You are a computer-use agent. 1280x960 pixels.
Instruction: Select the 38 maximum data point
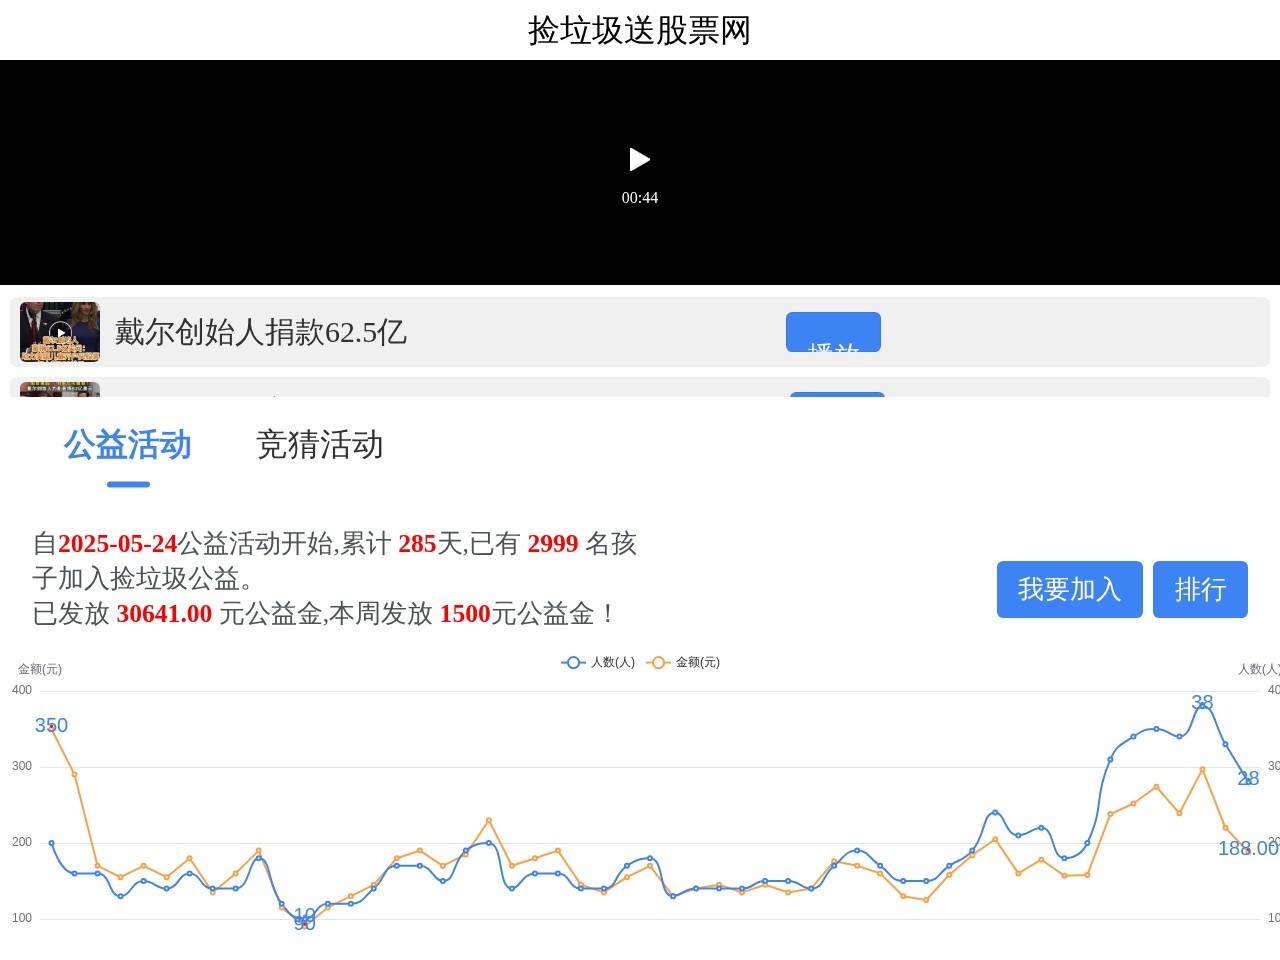click(x=1202, y=705)
